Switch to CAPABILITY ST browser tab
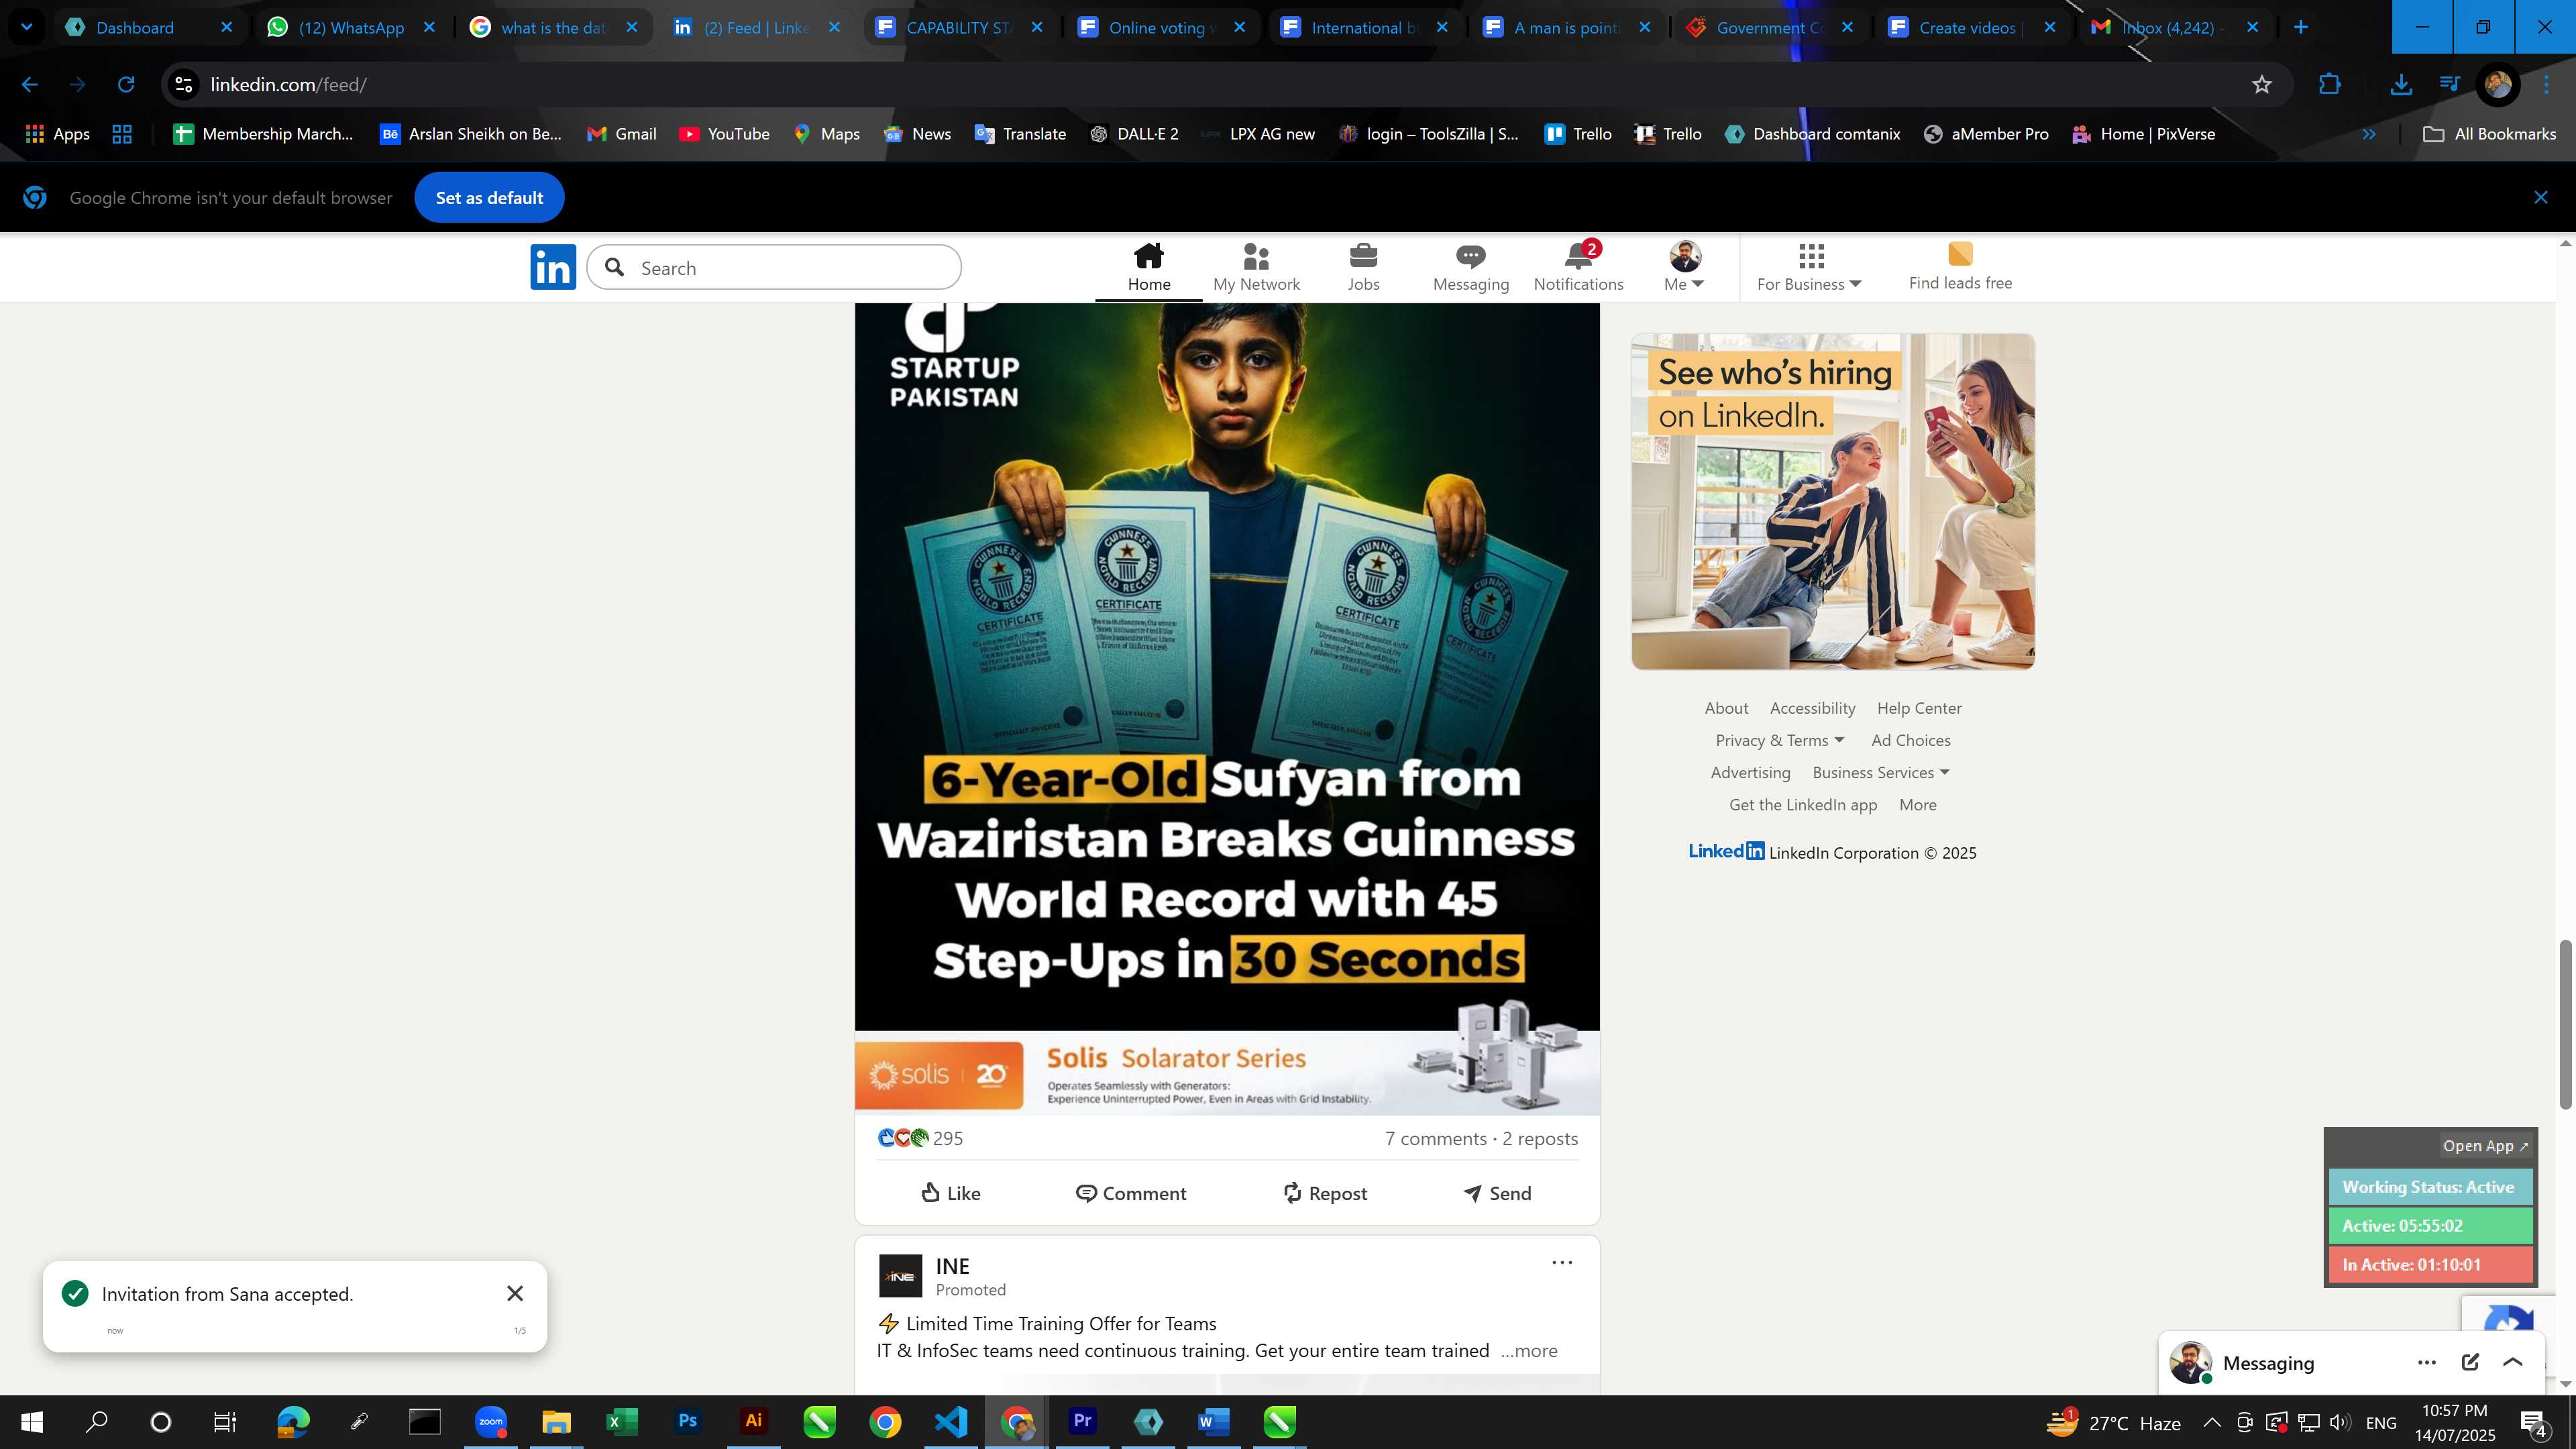This screenshot has height=1449, width=2576. (x=957, y=27)
